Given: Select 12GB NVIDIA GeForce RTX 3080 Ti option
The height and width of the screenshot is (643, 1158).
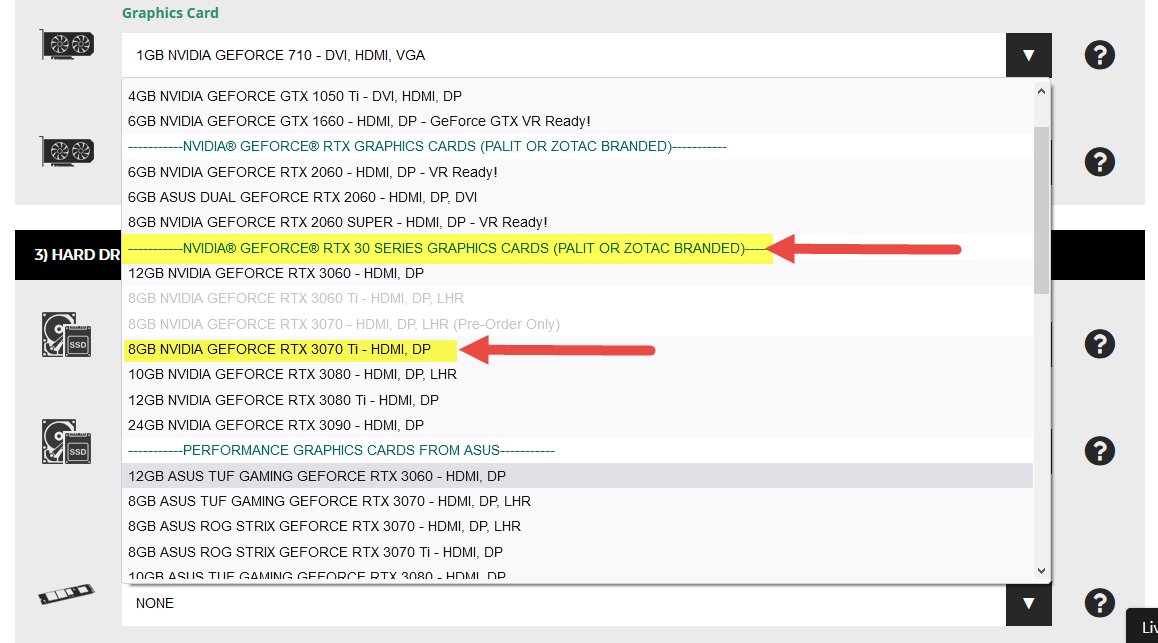Looking at the screenshot, I should click(x=578, y=400).
